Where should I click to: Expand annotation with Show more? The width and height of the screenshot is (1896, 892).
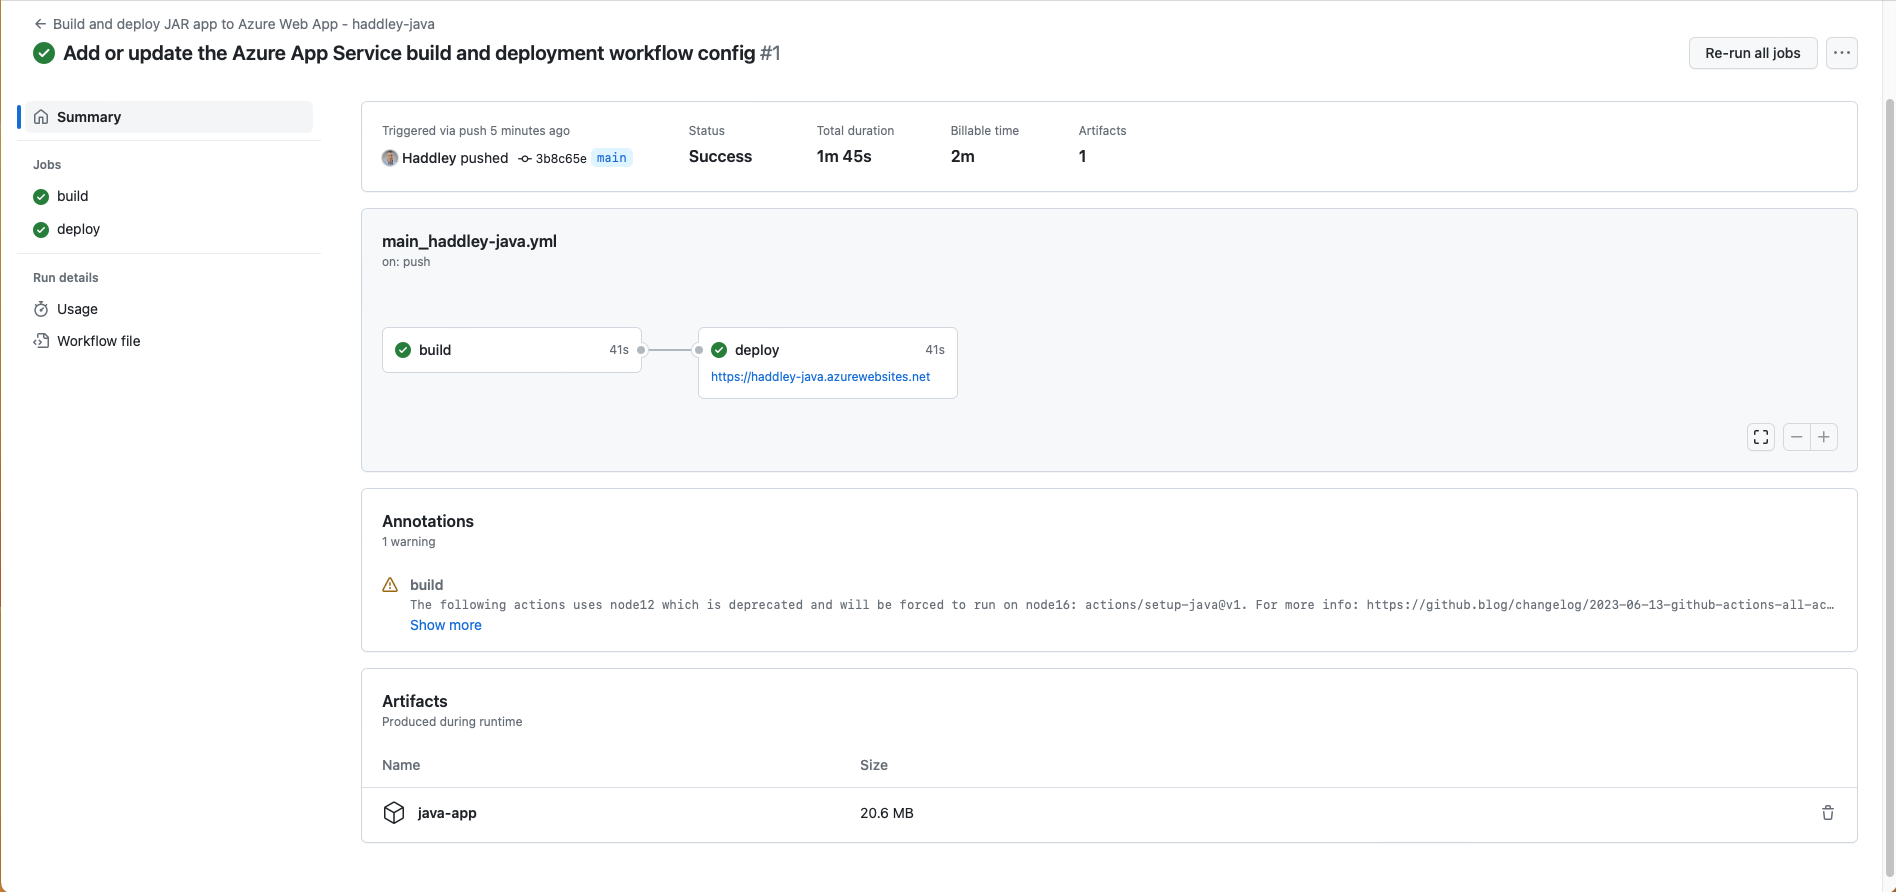click(x=445, y=625)
